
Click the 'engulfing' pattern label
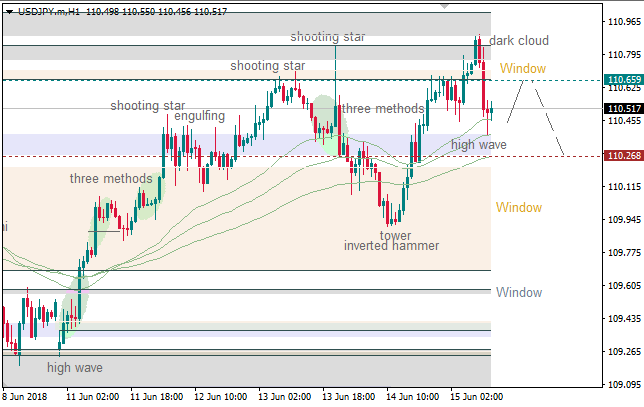point(199,116)
